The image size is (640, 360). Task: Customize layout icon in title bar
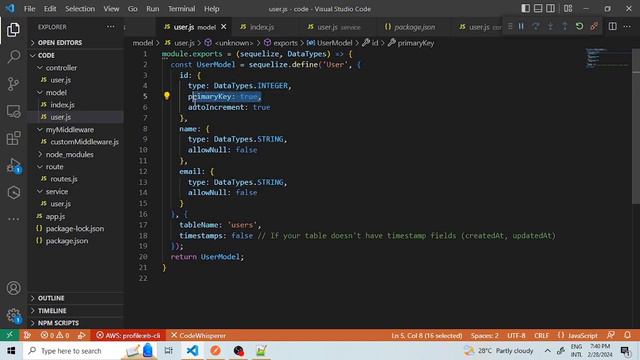click(568, 9)
